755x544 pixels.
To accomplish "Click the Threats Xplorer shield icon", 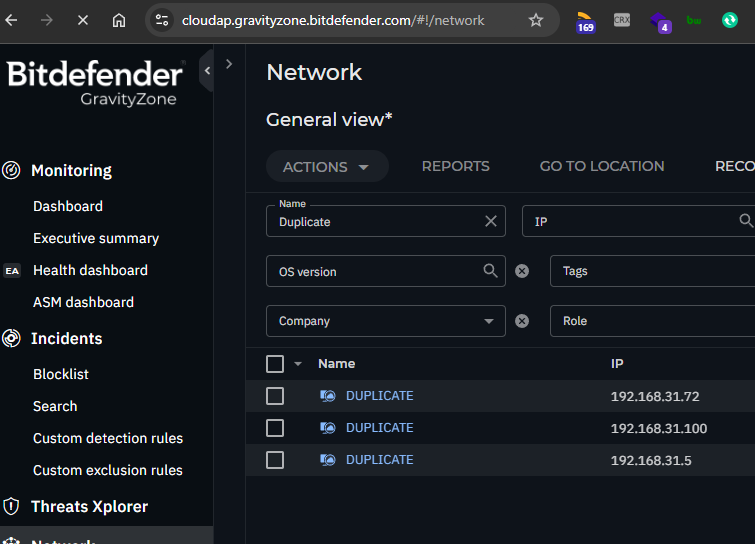I will point(11,506).
